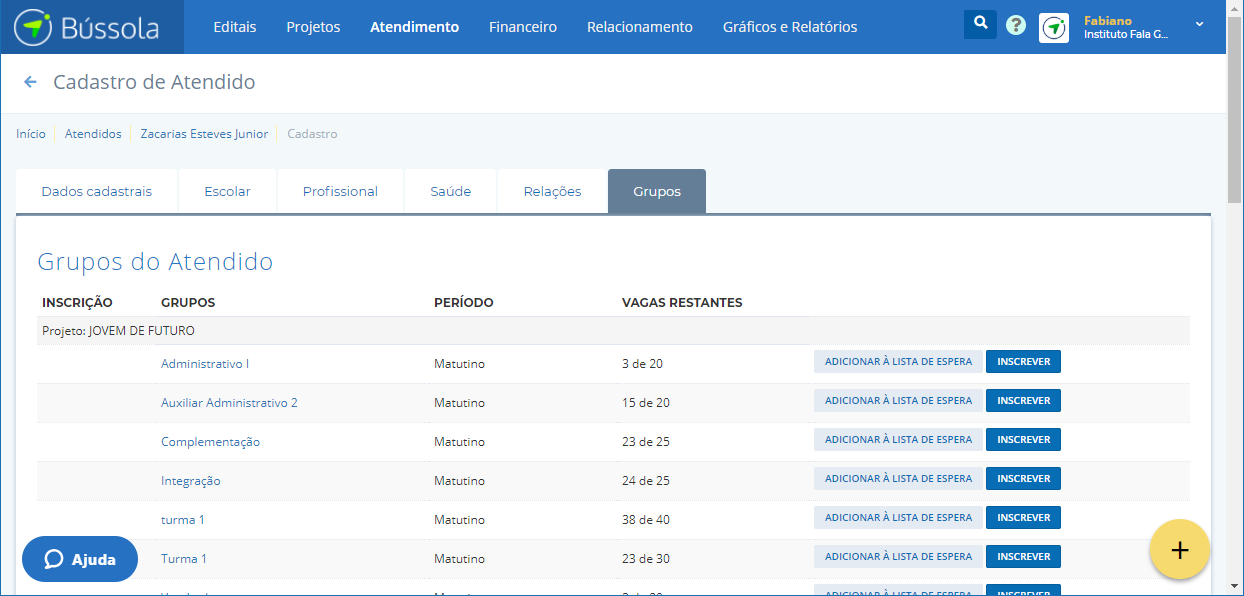Open Gráficos e Relatórios menu

click(x=789, y=27)
